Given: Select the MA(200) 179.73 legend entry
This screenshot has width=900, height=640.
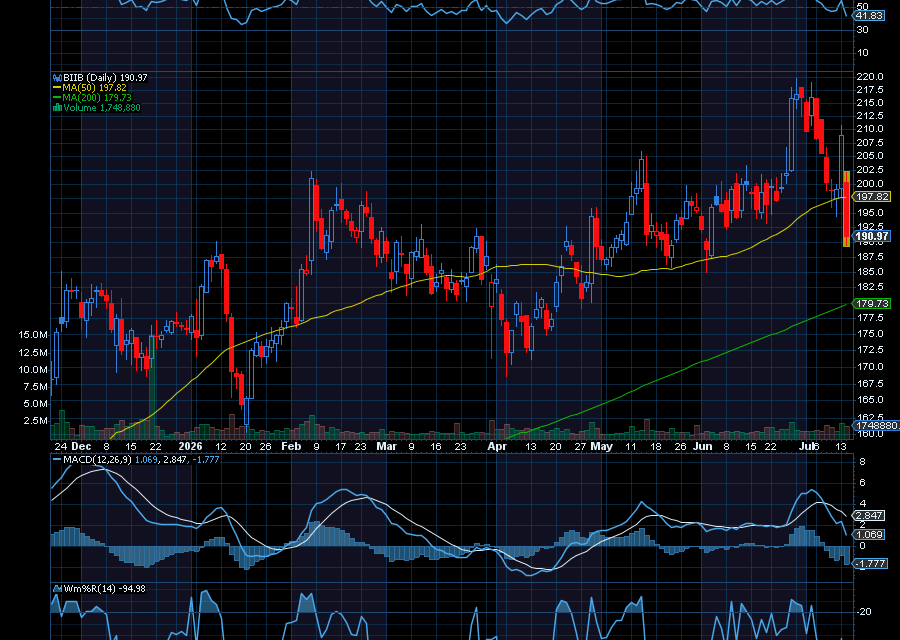Looking at the screenshot, I should (97, 98).
